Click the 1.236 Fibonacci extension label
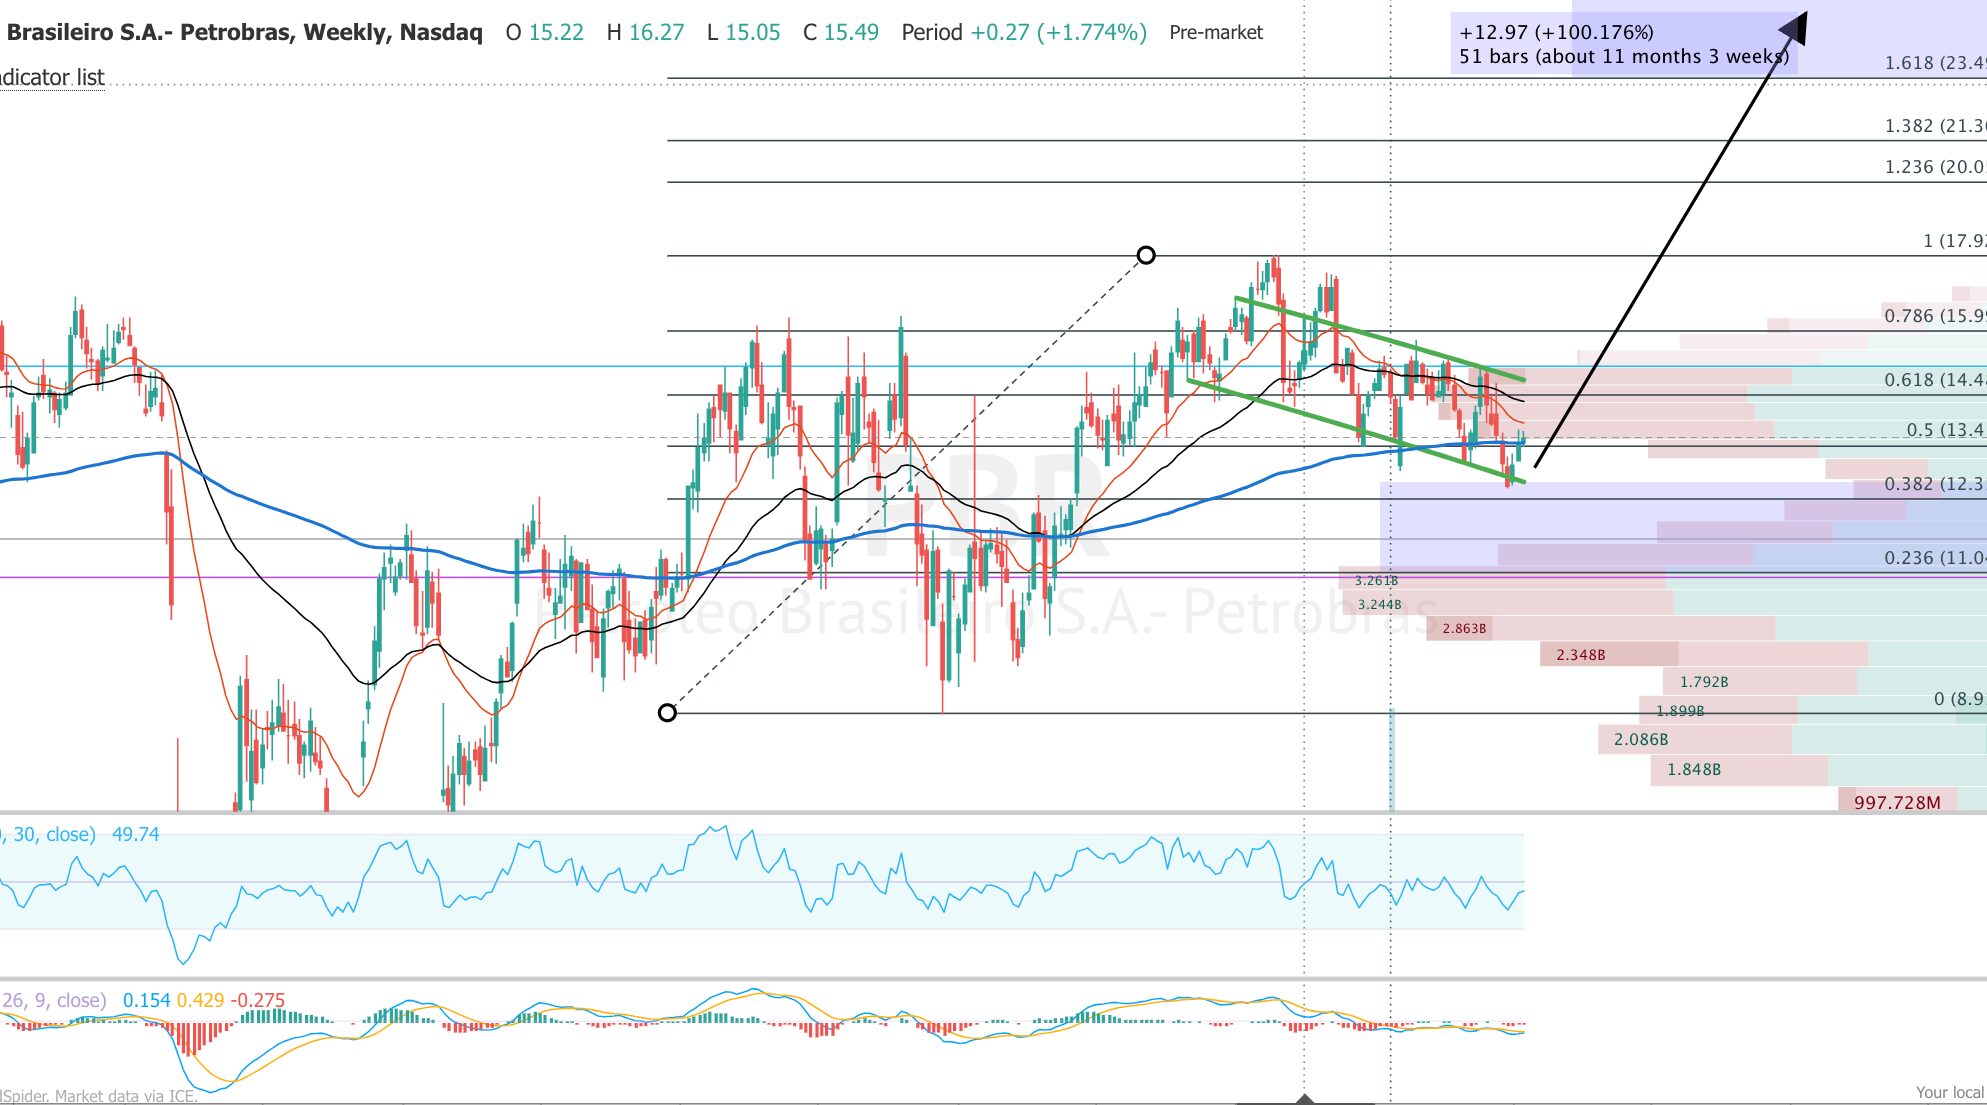This screenshot has height=1105, width=1987. pyautogui.click(x=1935, y=167)
